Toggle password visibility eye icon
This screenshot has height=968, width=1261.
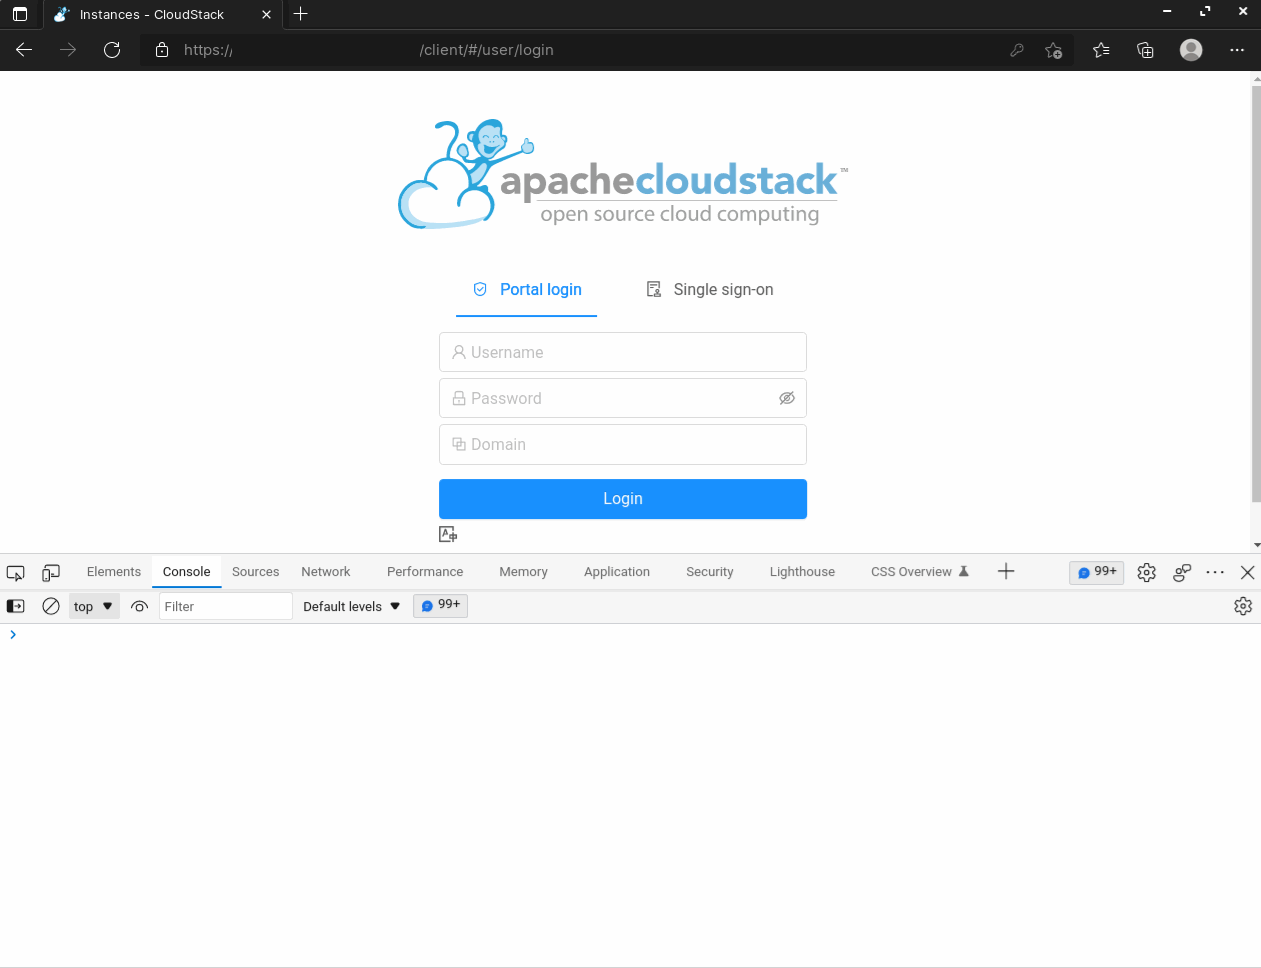tap(787, 398)
